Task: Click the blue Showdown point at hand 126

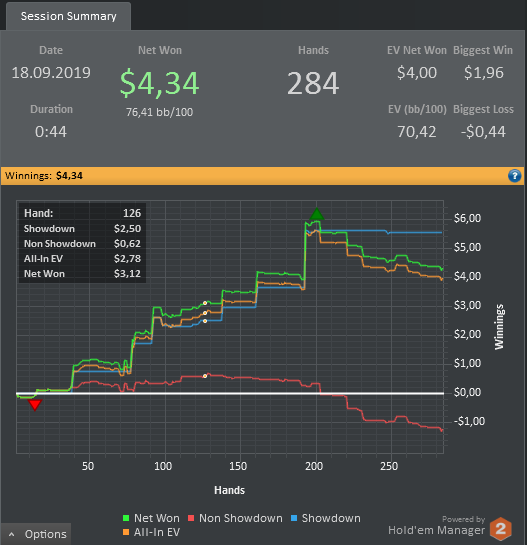Action: click(x=205, y=321)
